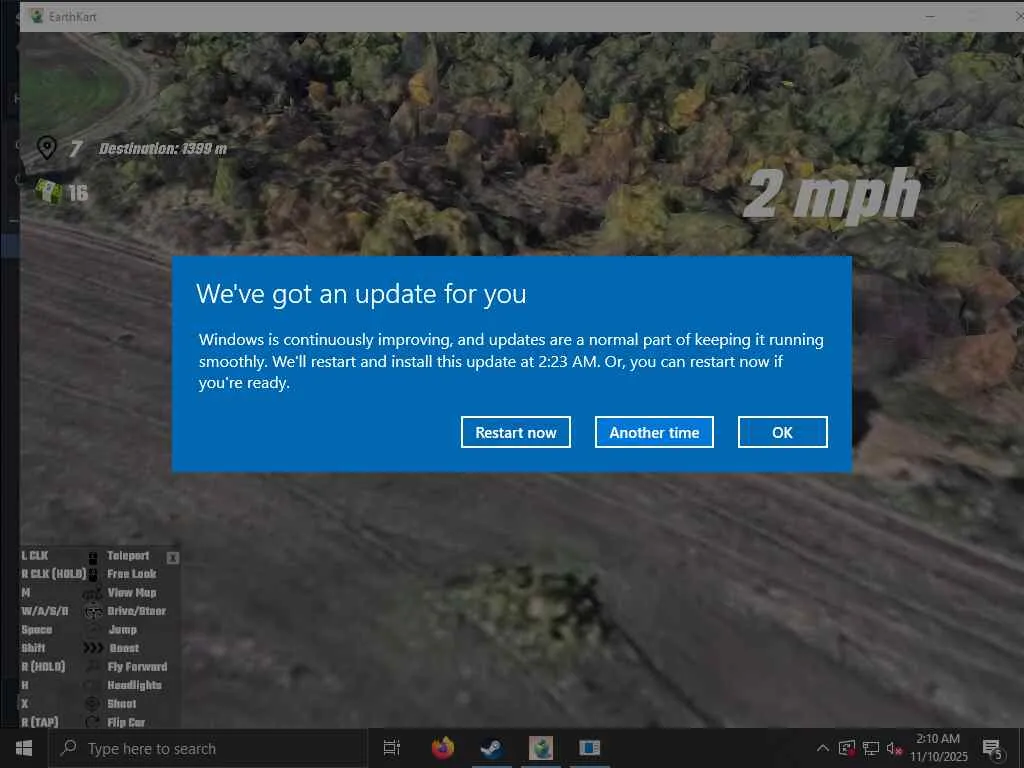Select the EarthKart taskbar icon
This screenshot has width=1024, height=768.
coord(541,748)
